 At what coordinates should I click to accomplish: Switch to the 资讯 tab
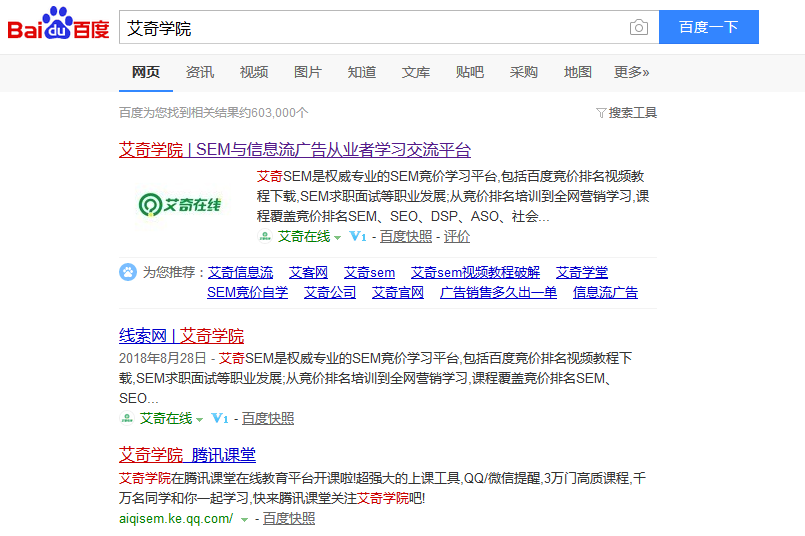pos(200,72)
